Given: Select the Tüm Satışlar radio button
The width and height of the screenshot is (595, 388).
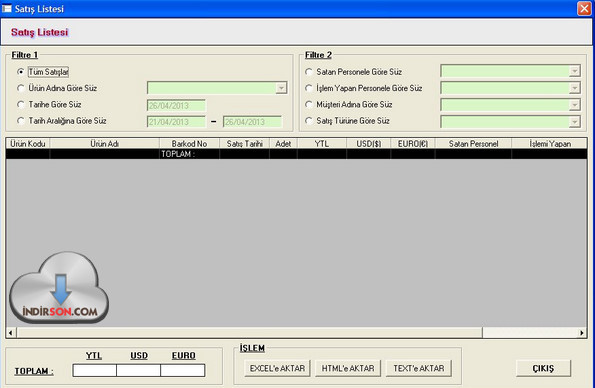Looking at the screenshot, I should tap(21, 72).
